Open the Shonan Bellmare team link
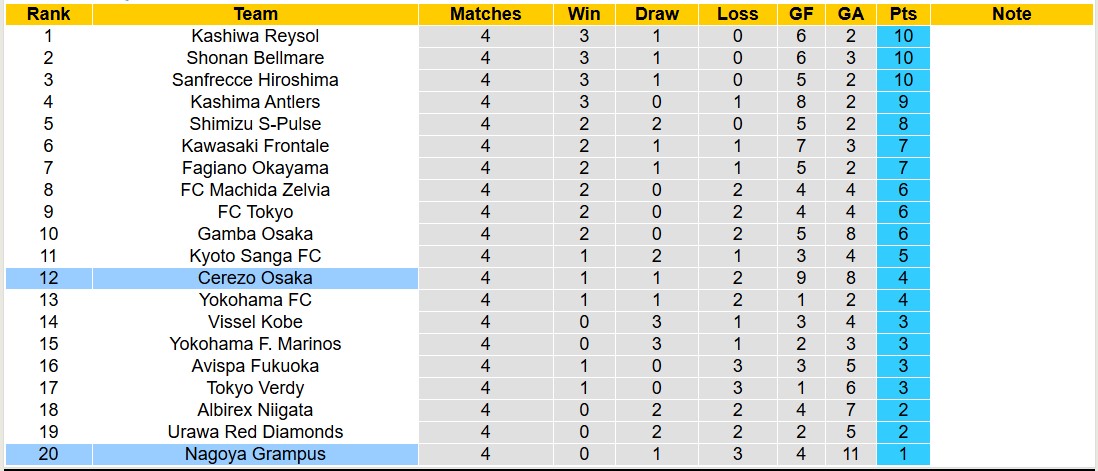This screenshot has height=471, width=1098. [x=255, y=58]
